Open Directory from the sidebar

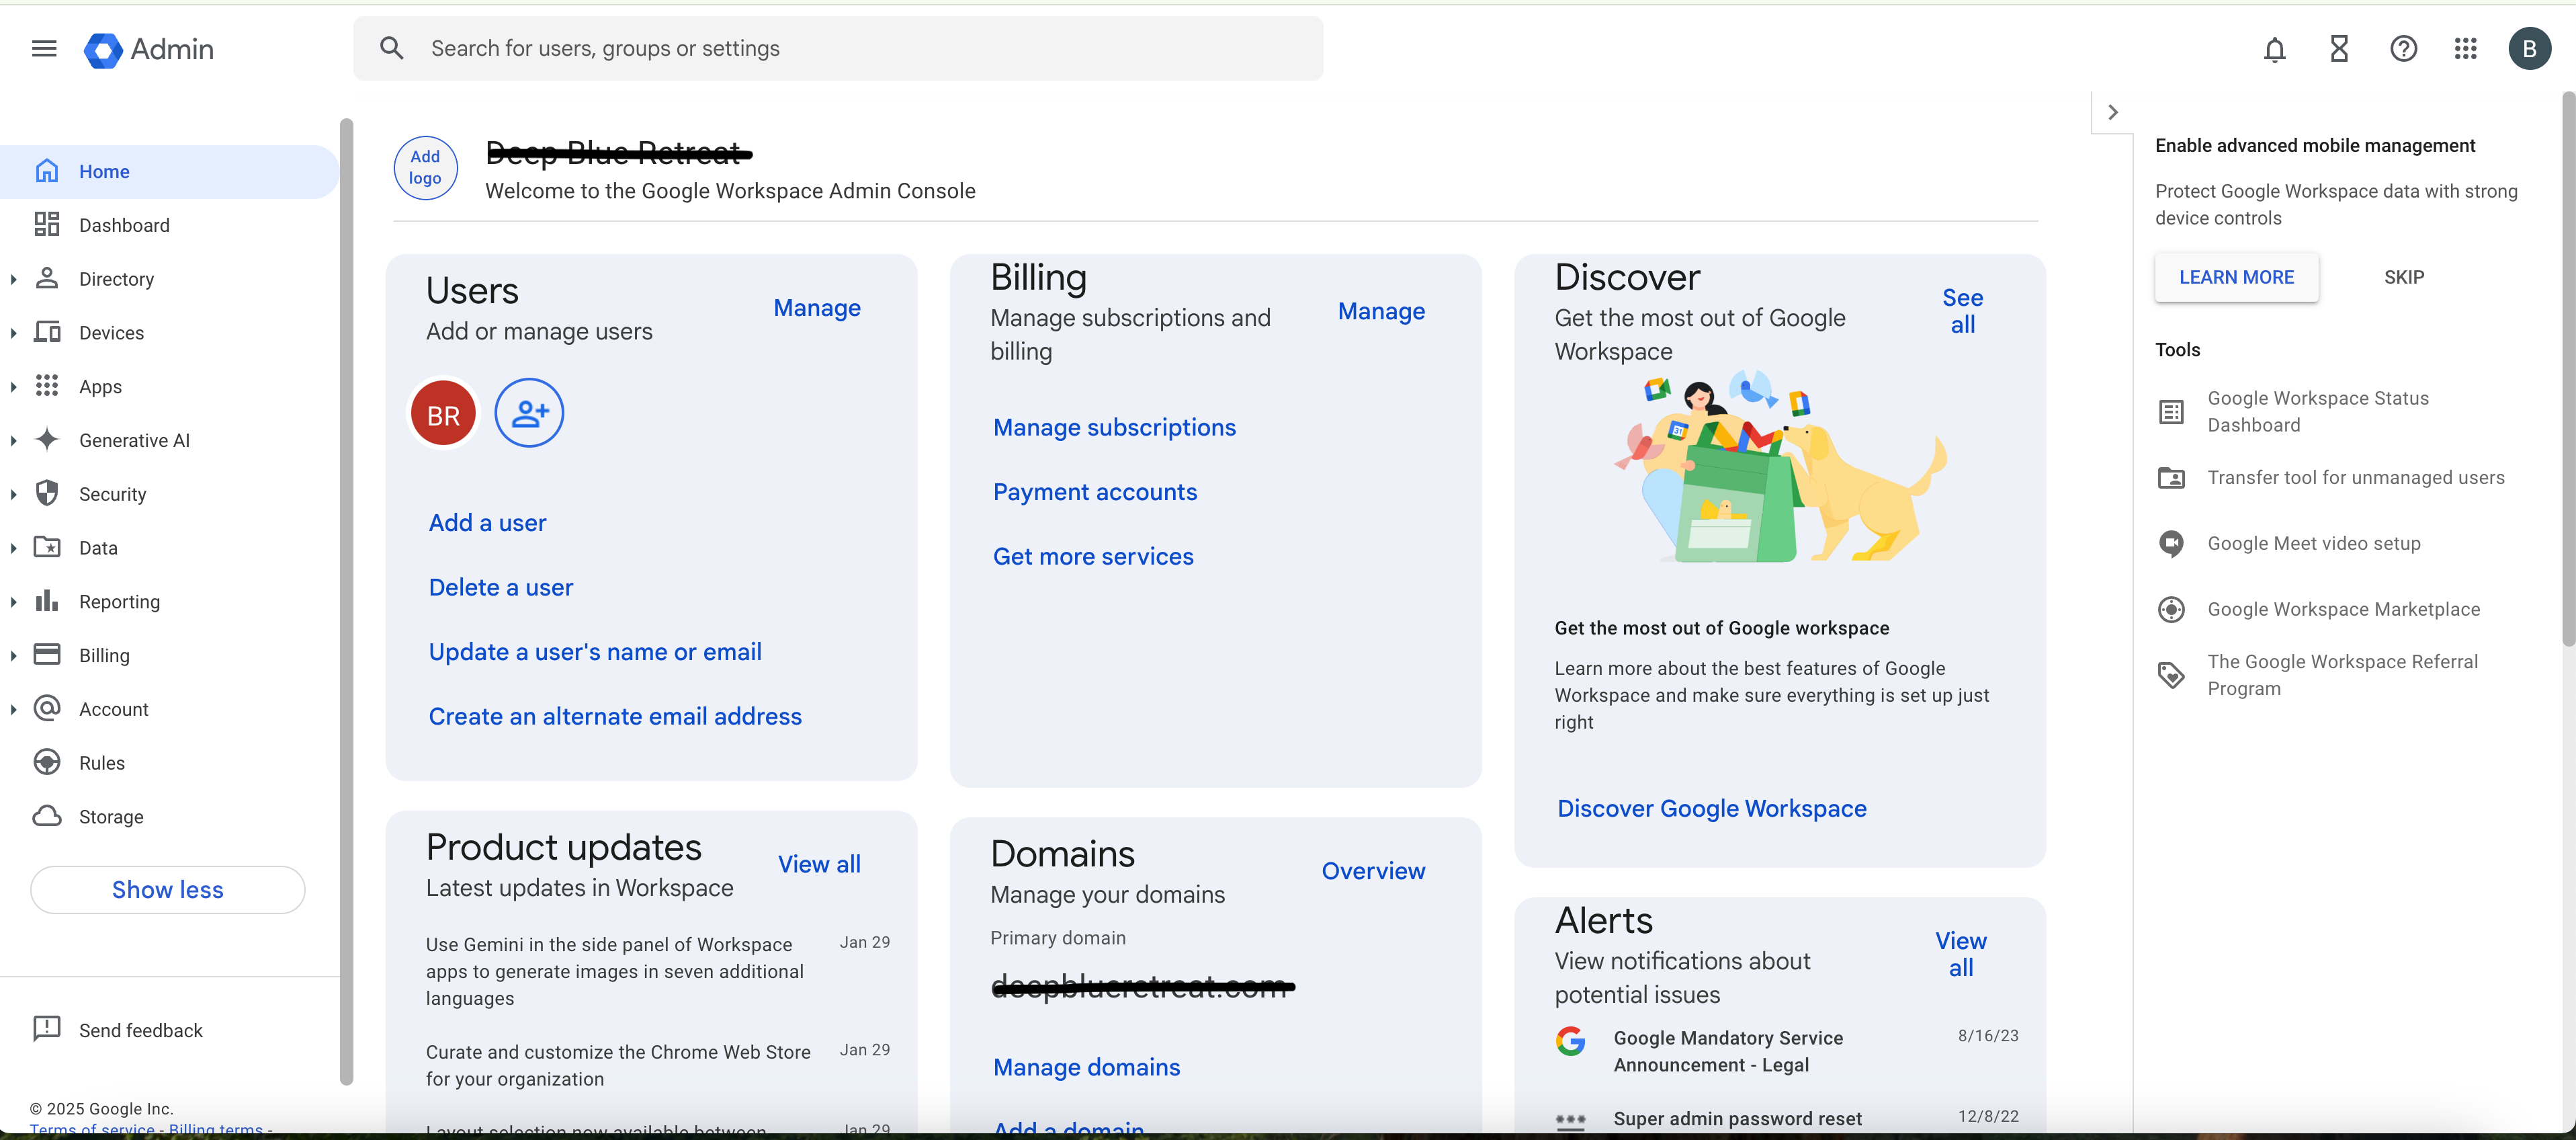pyautogui.click(x=170, y=279)
